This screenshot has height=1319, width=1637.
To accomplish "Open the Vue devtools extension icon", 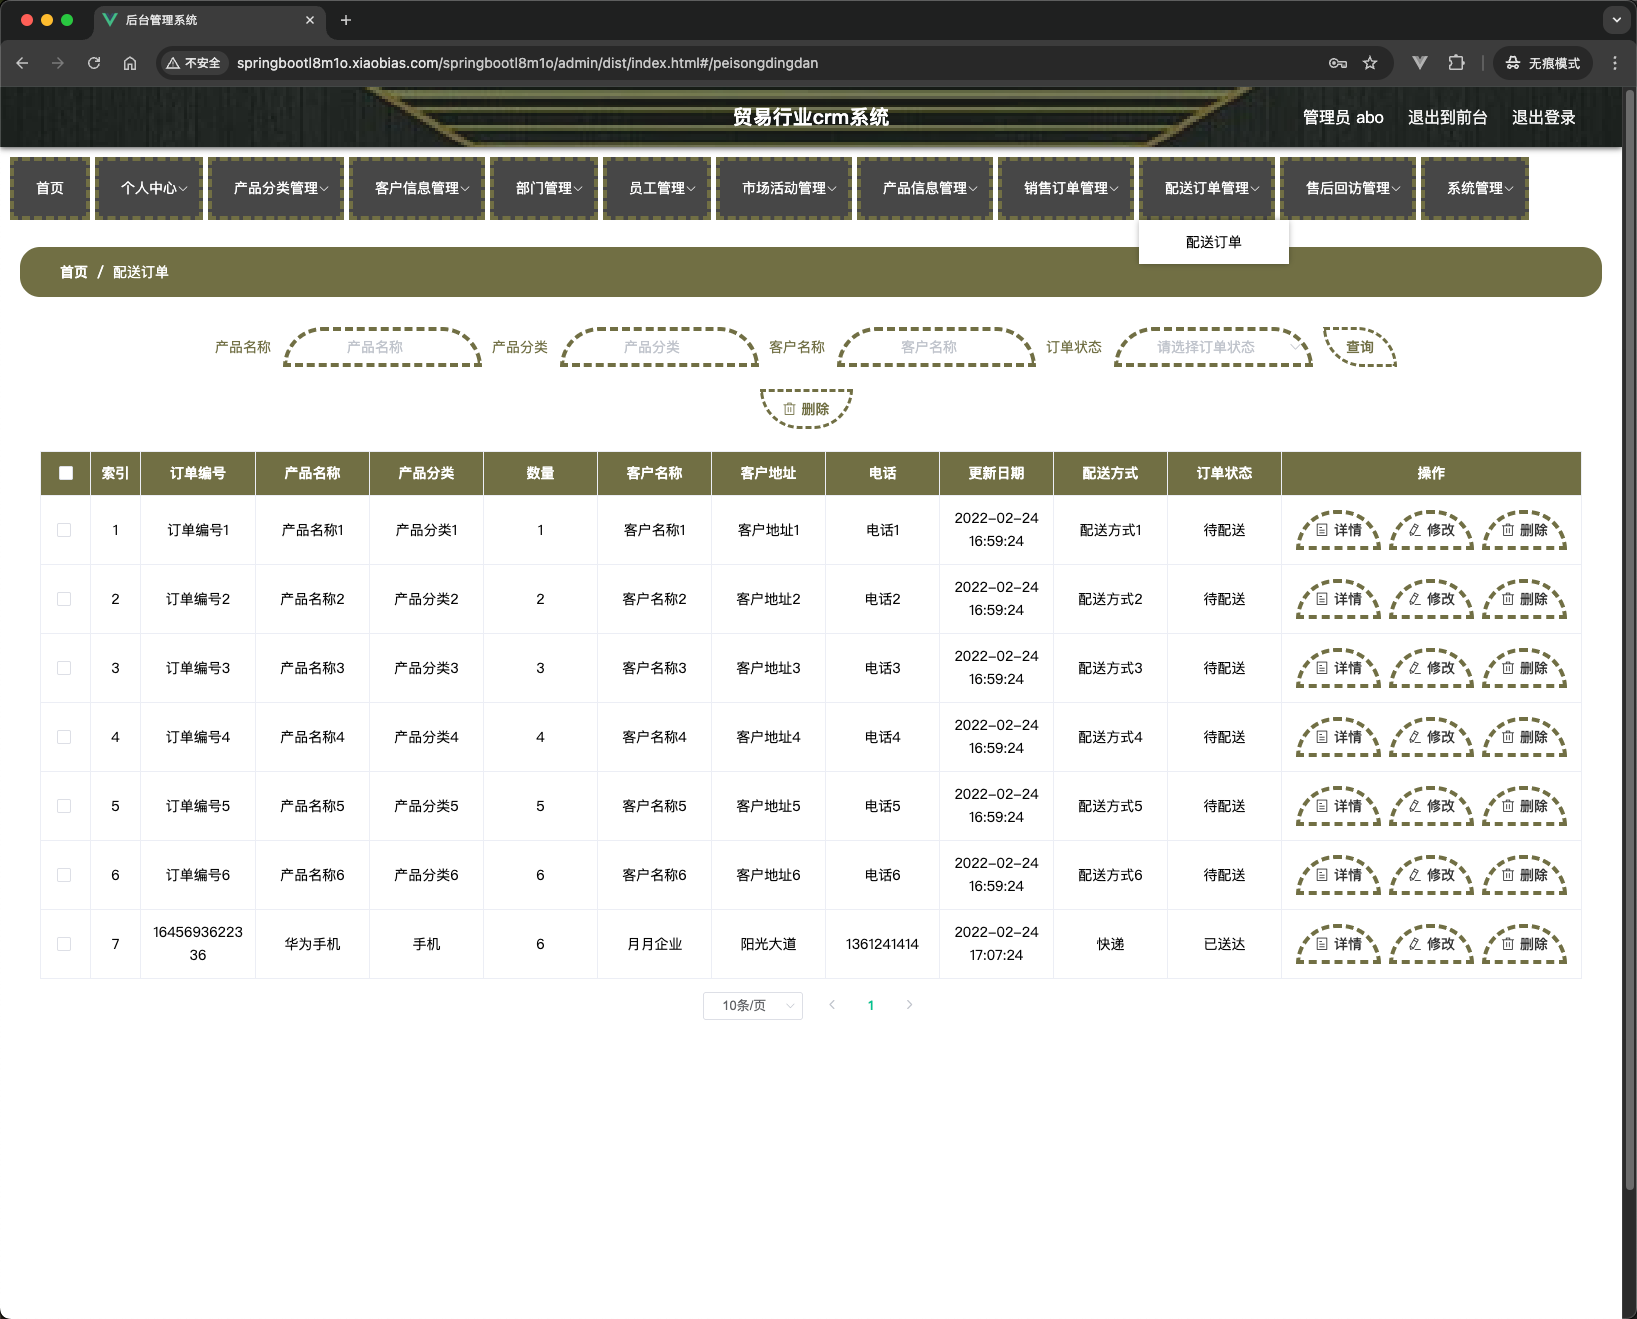I will pyautogui.click(x=1419, y=63).
